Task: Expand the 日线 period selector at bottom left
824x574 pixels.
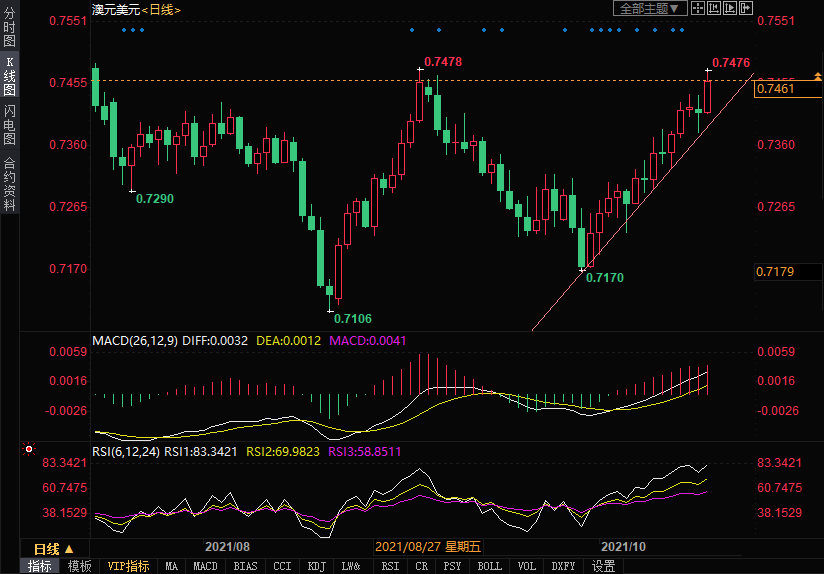Action: point(54,549)
